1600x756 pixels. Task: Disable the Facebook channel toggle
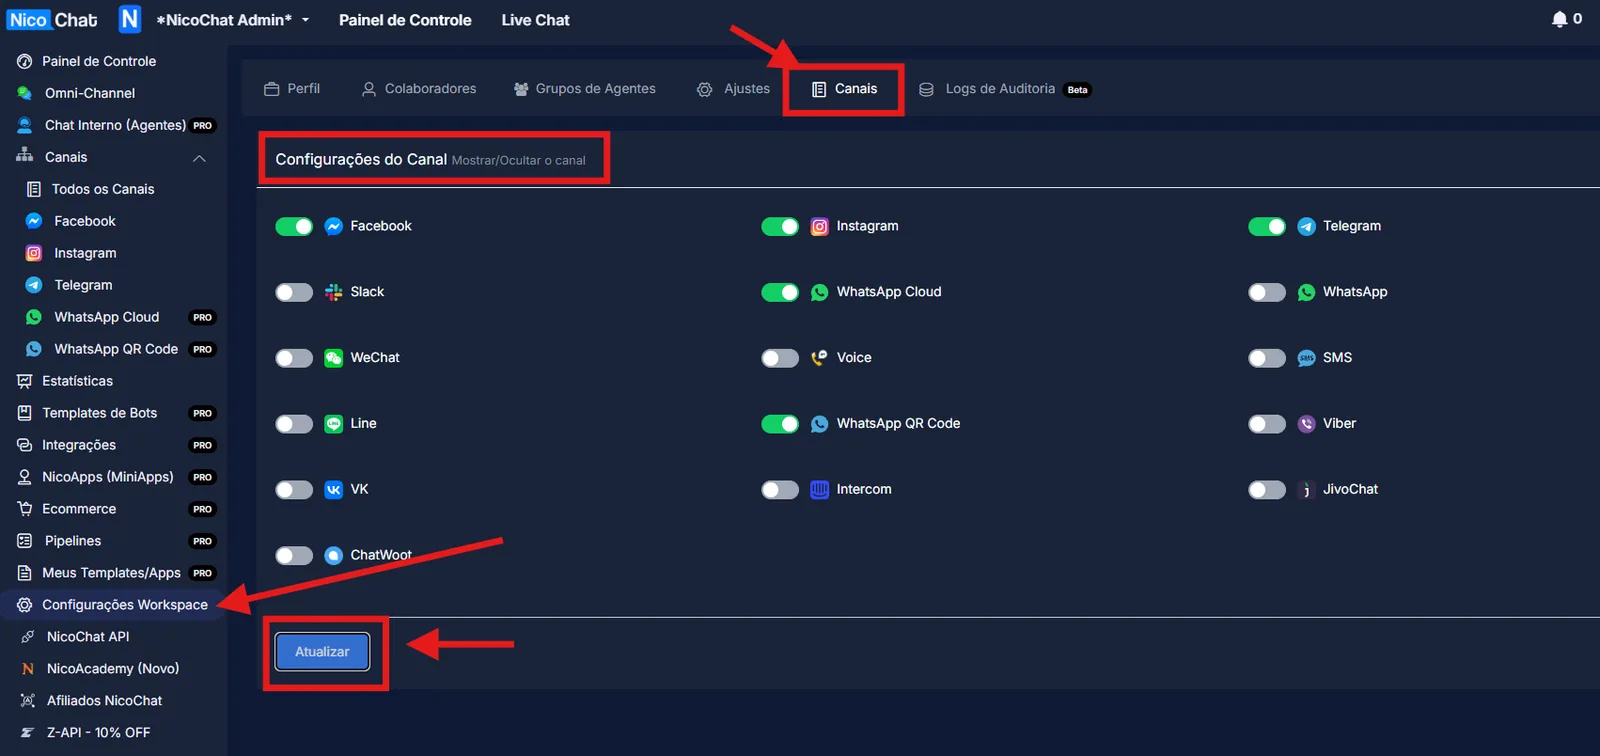[294, 227]
